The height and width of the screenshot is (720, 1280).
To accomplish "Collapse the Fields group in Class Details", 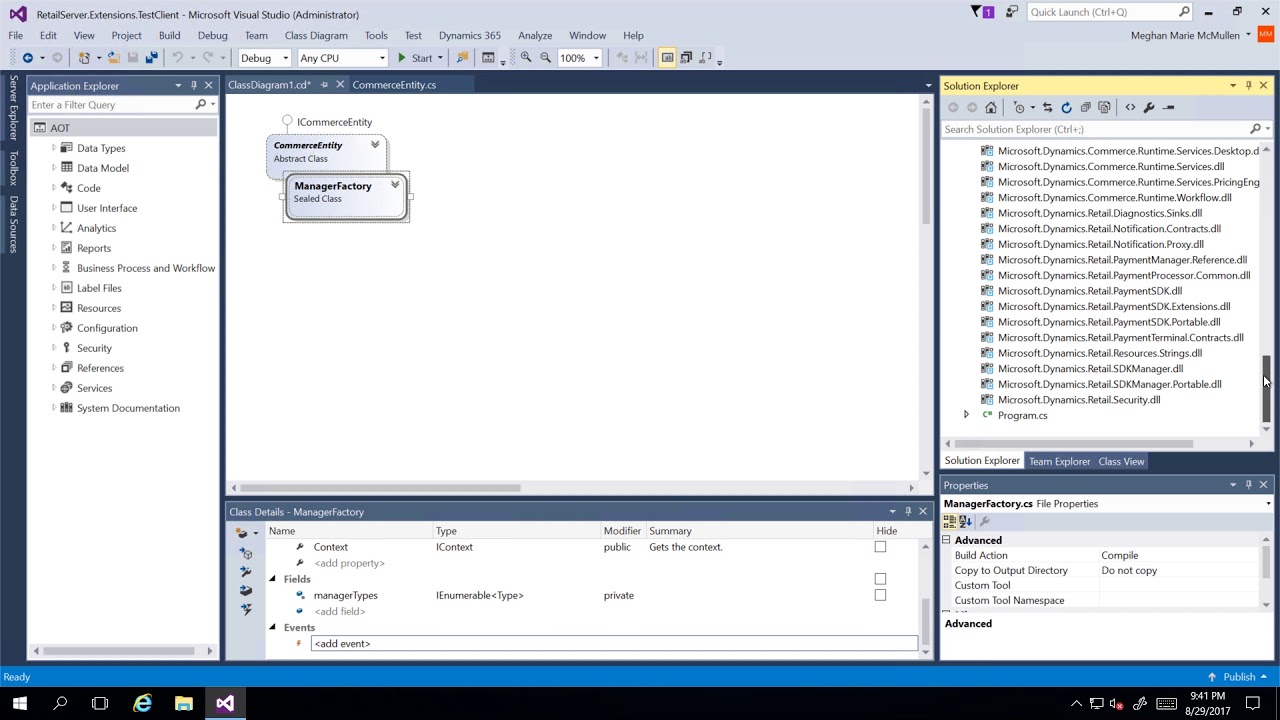I will (x=272, y=579).
